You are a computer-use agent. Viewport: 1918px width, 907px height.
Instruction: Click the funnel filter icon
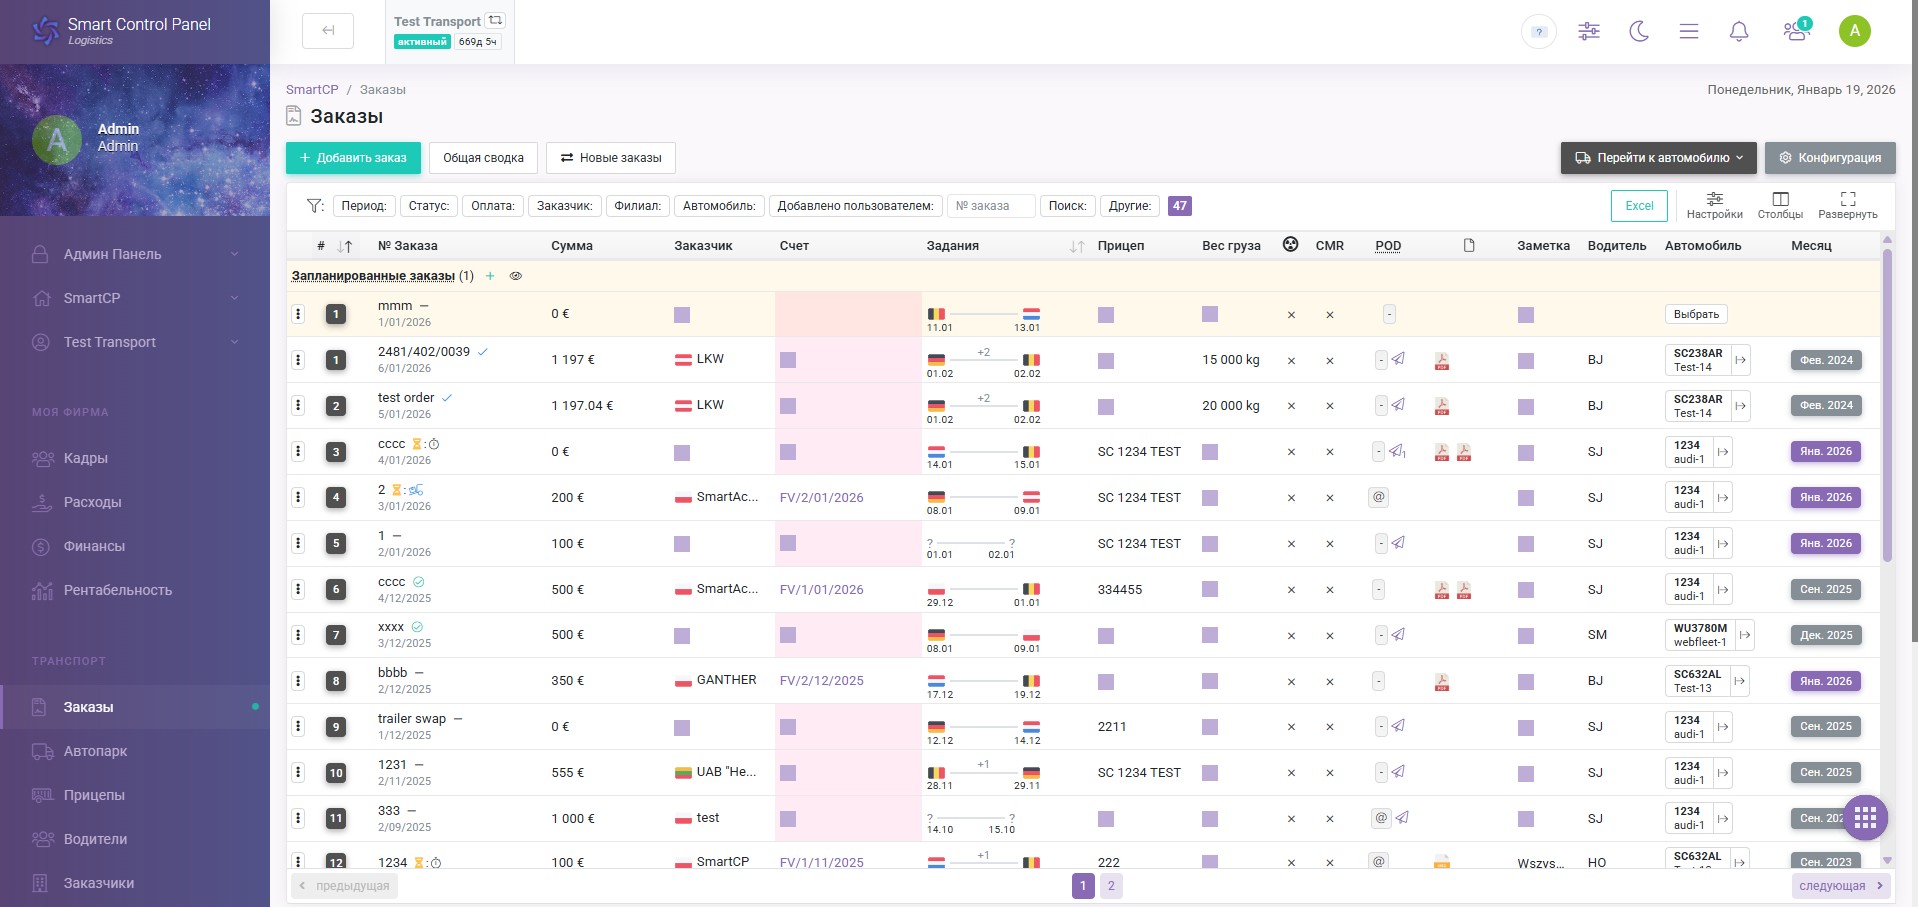[x=315, y=206]
